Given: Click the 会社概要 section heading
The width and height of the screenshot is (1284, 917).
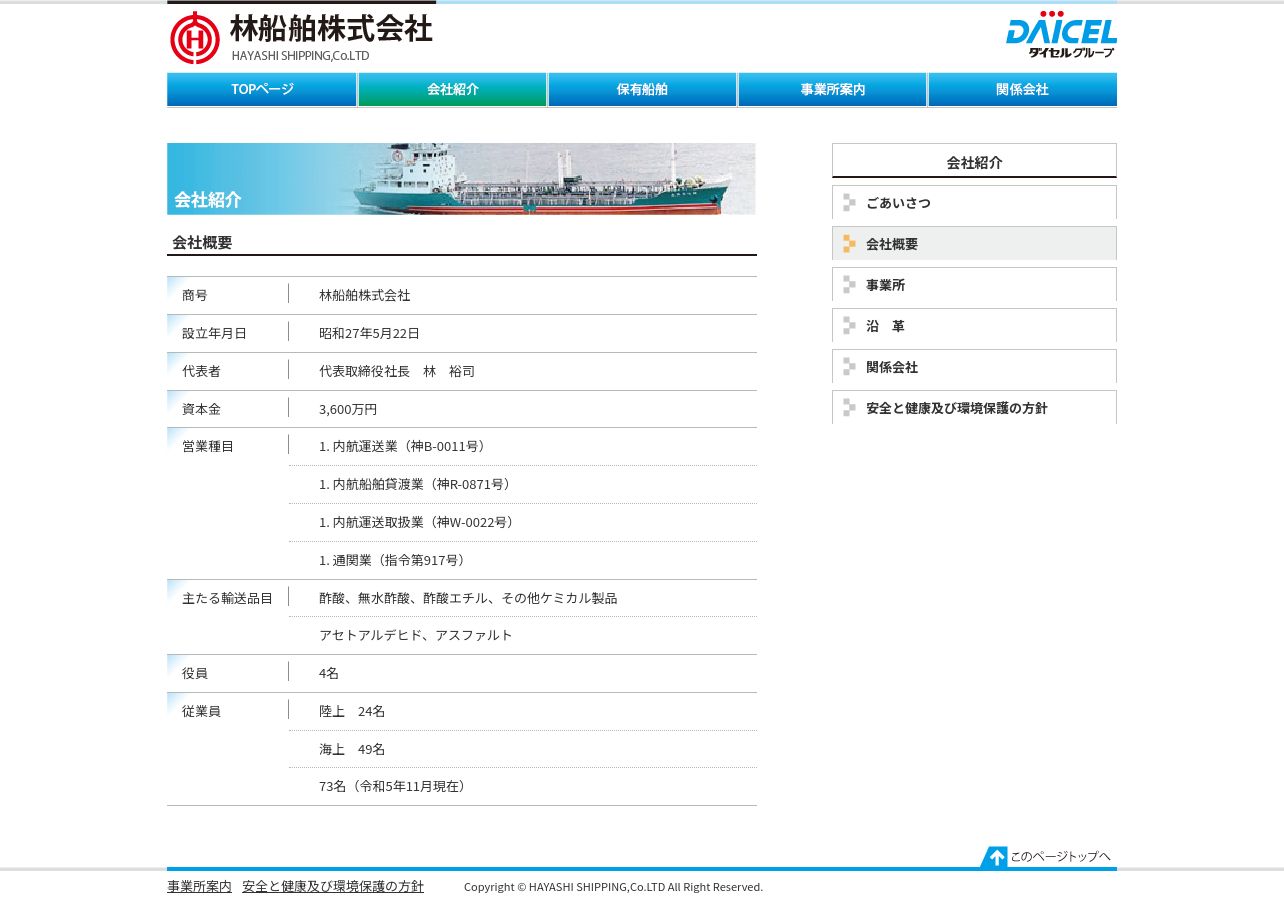Looking at the screenshot, I should (x=202, y=242).
